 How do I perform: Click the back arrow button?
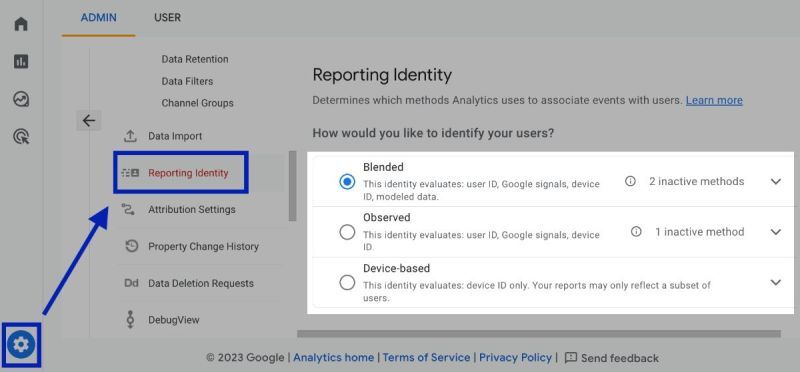coord(89,121)
